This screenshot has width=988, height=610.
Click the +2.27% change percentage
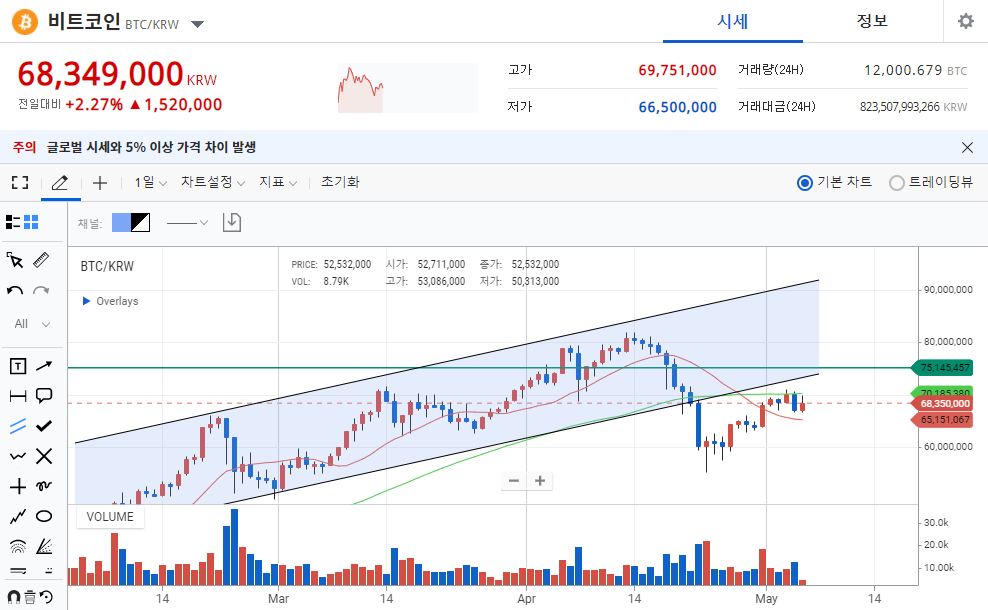[x=94, y=105]
